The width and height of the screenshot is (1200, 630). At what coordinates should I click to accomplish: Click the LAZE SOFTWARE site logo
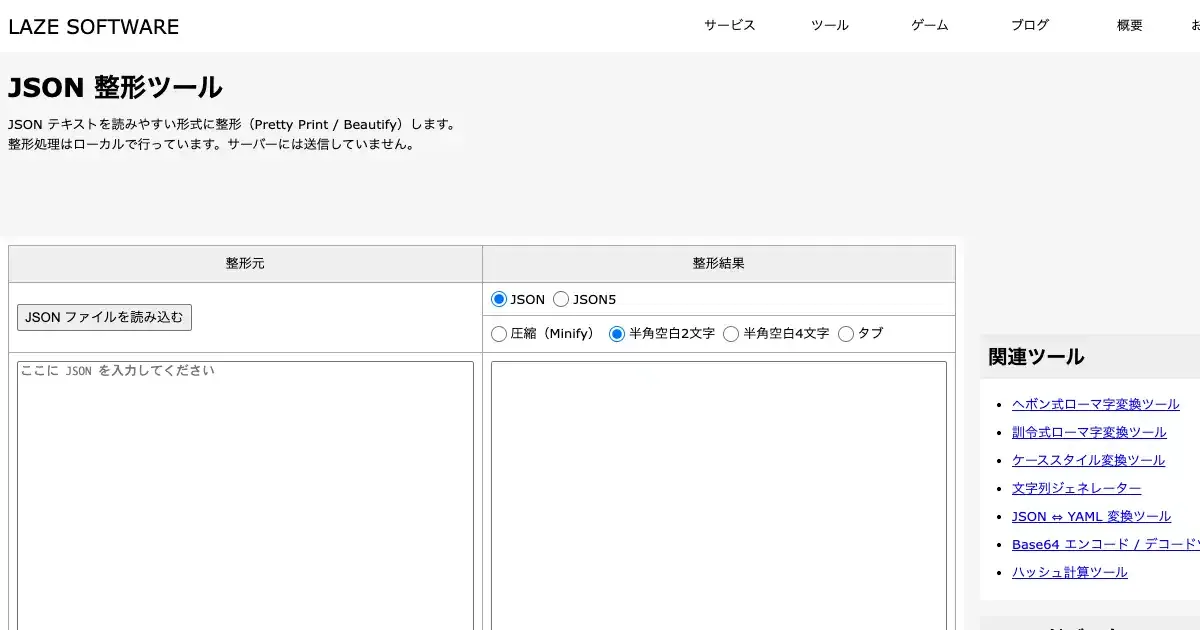coord(94,27)
